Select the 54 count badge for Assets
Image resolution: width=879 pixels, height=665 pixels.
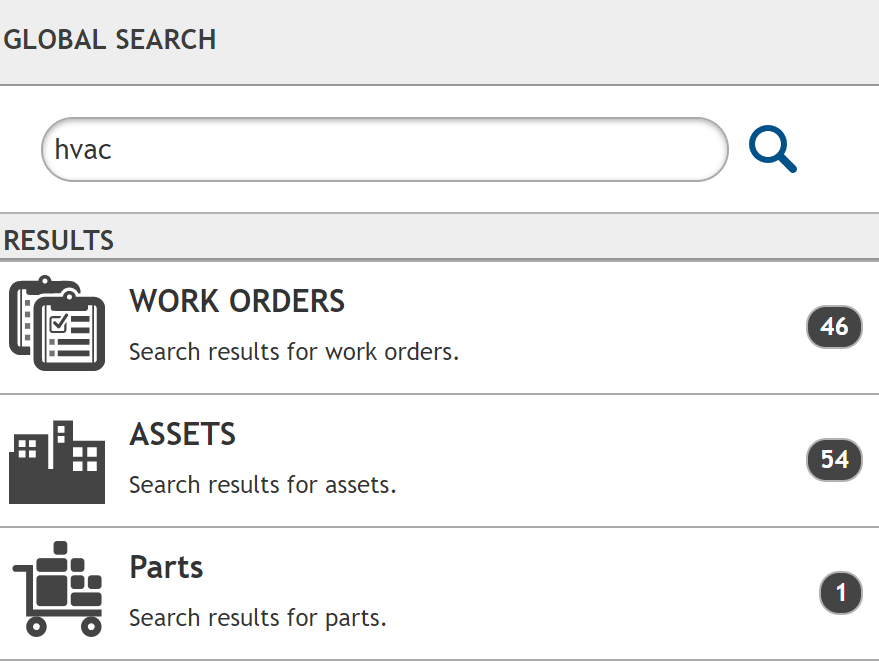(834, 460)
